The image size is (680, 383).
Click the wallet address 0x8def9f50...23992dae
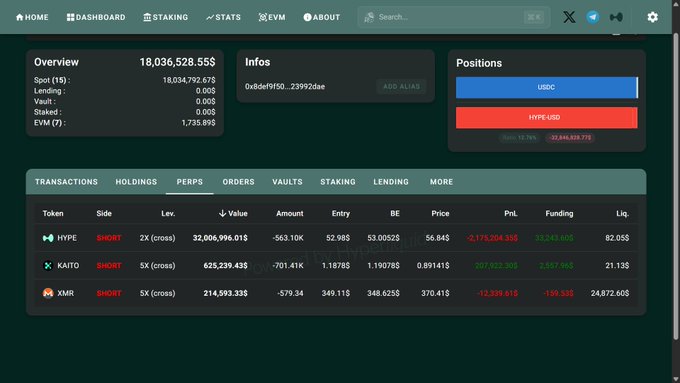pos(285,86)
